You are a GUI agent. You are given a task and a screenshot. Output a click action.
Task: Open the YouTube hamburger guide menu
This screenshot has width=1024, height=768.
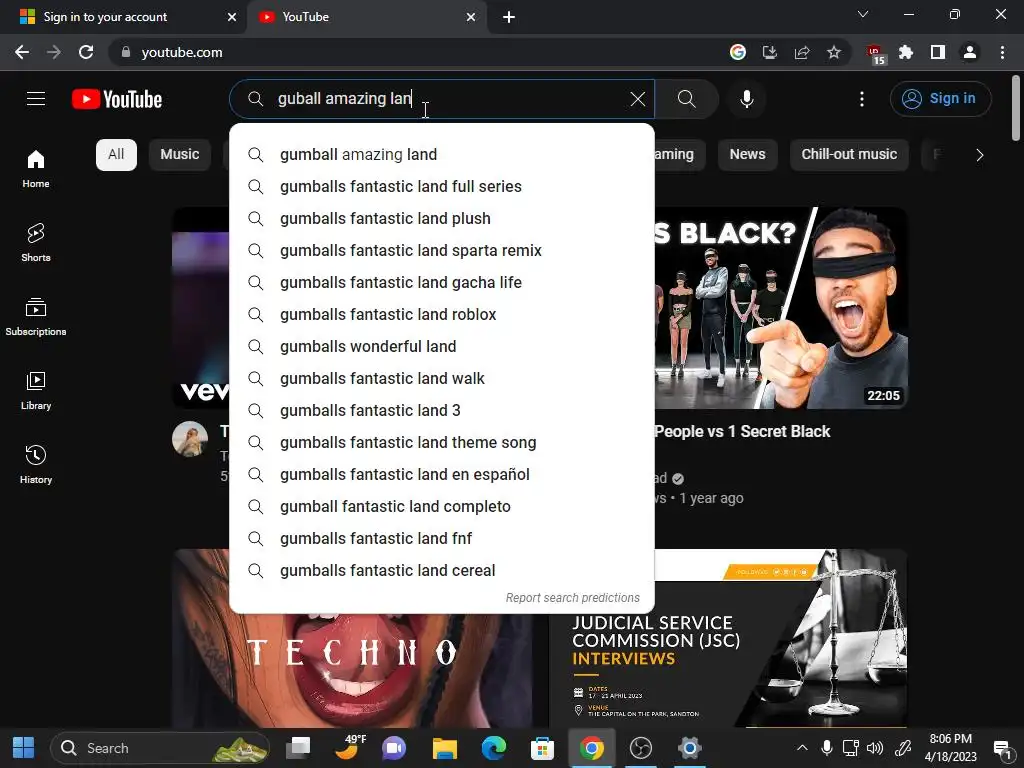(36, 99)
